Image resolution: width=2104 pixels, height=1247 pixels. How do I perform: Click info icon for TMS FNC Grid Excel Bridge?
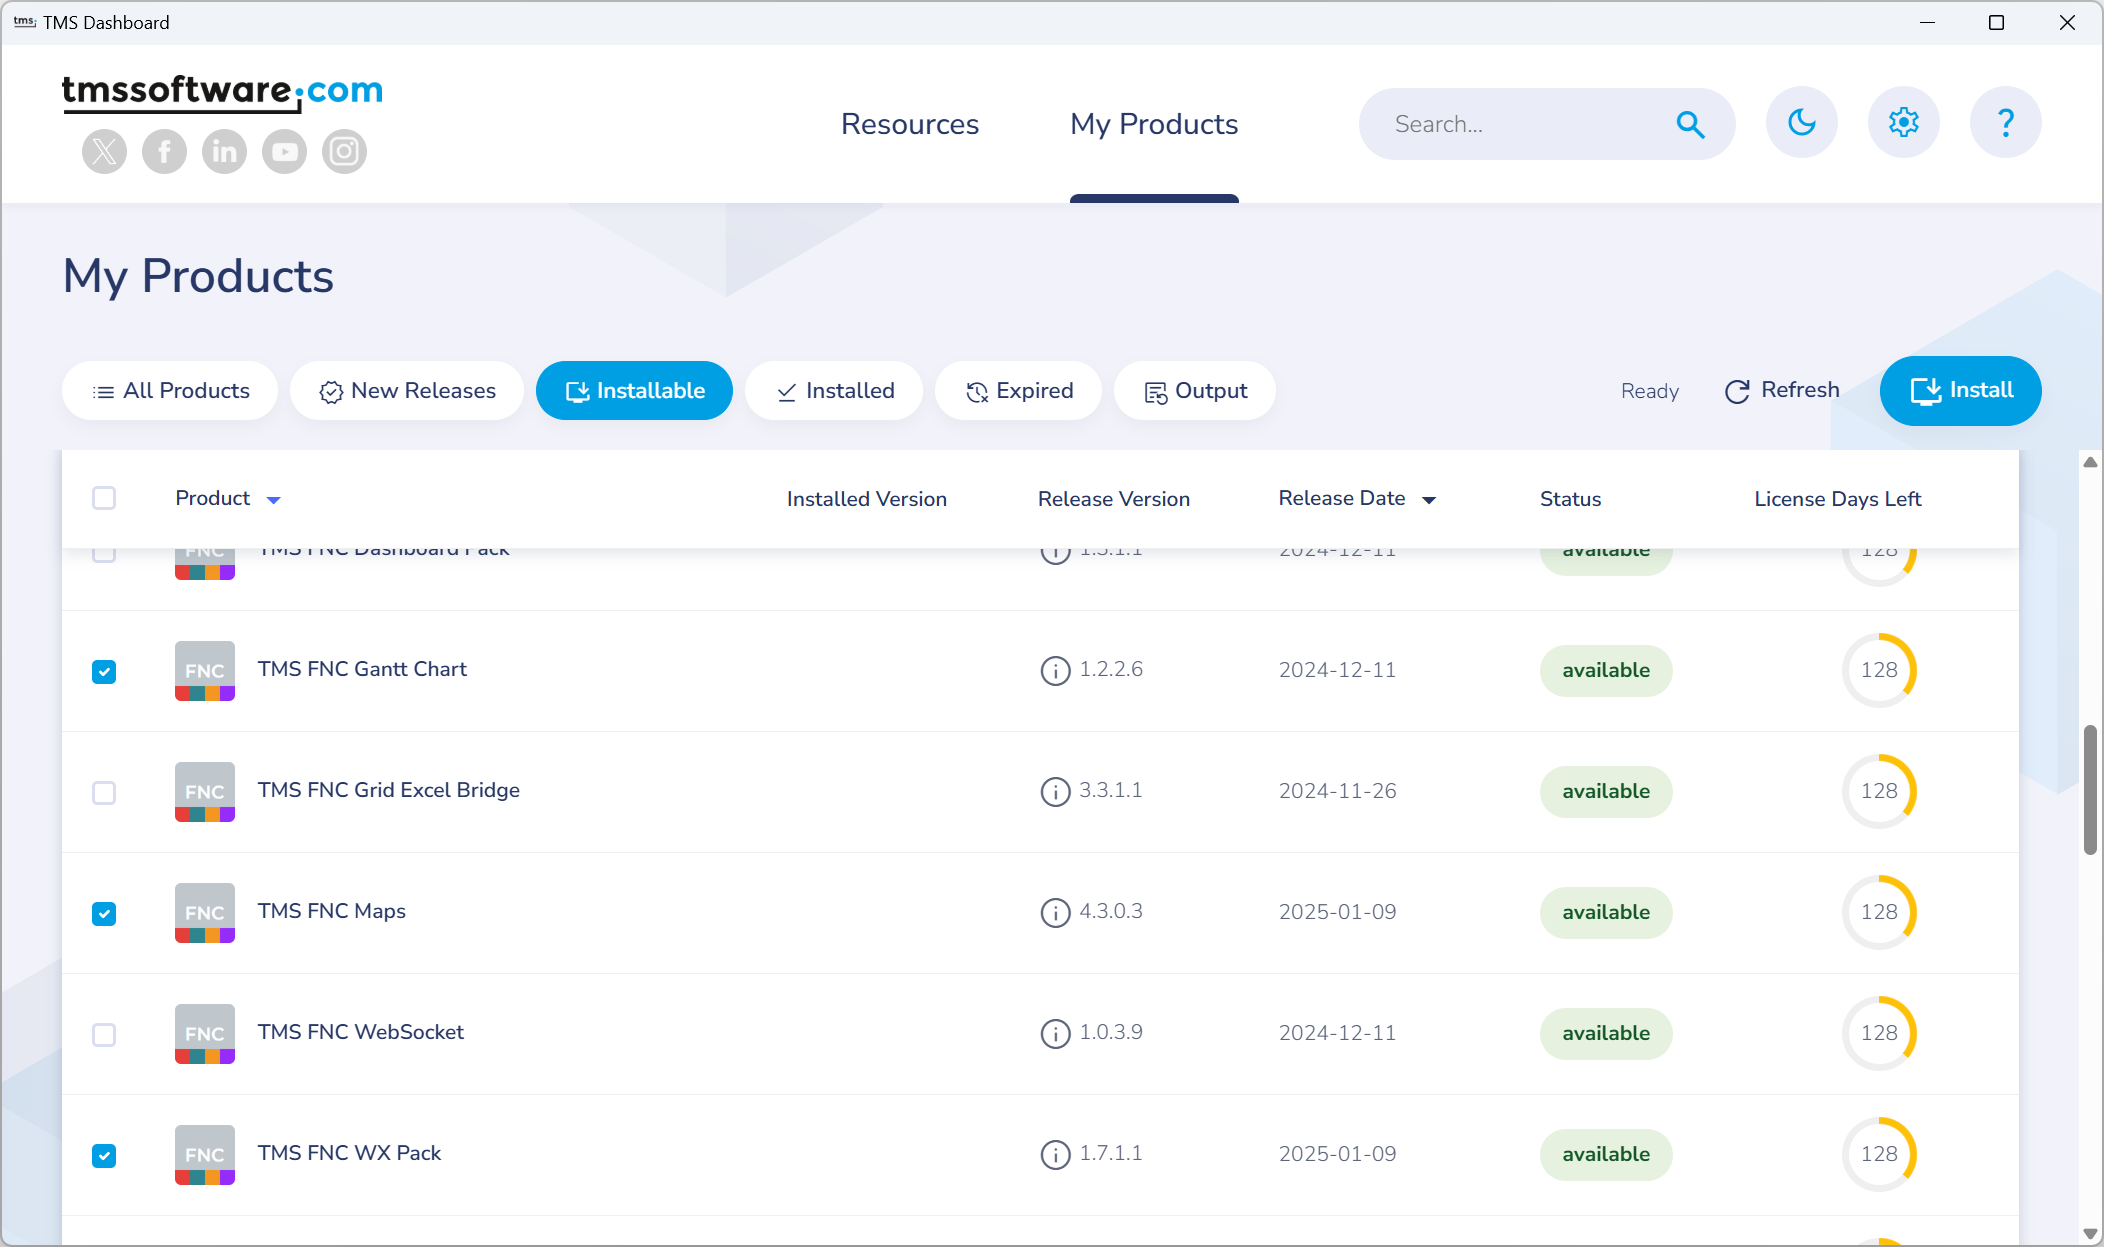click(x=1055, y=791)
